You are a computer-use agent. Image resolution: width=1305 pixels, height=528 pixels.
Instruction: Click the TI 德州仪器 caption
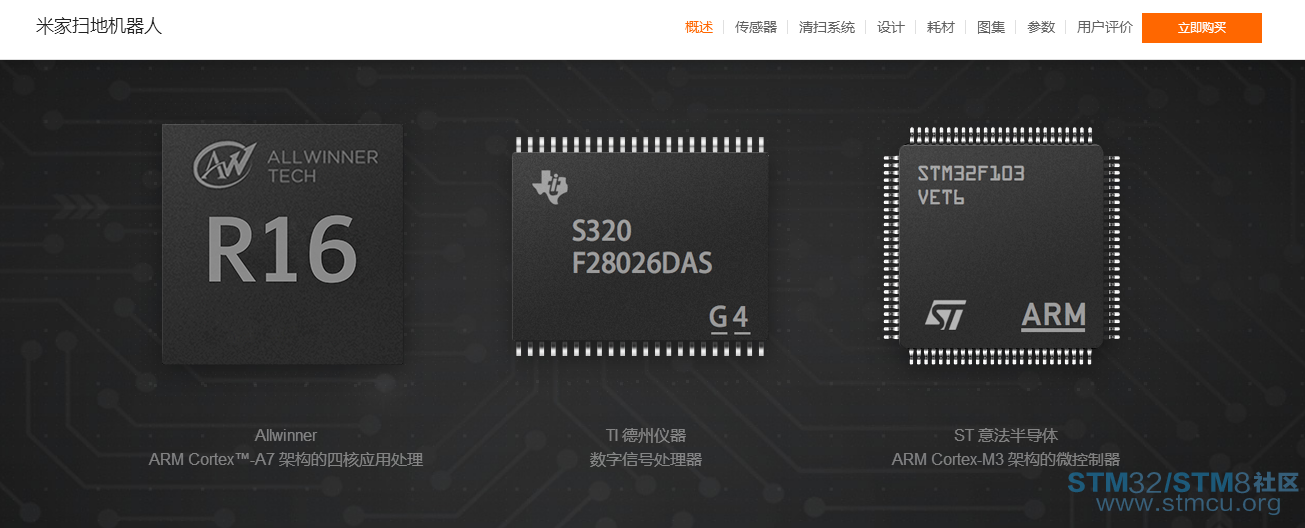[646, 435]
